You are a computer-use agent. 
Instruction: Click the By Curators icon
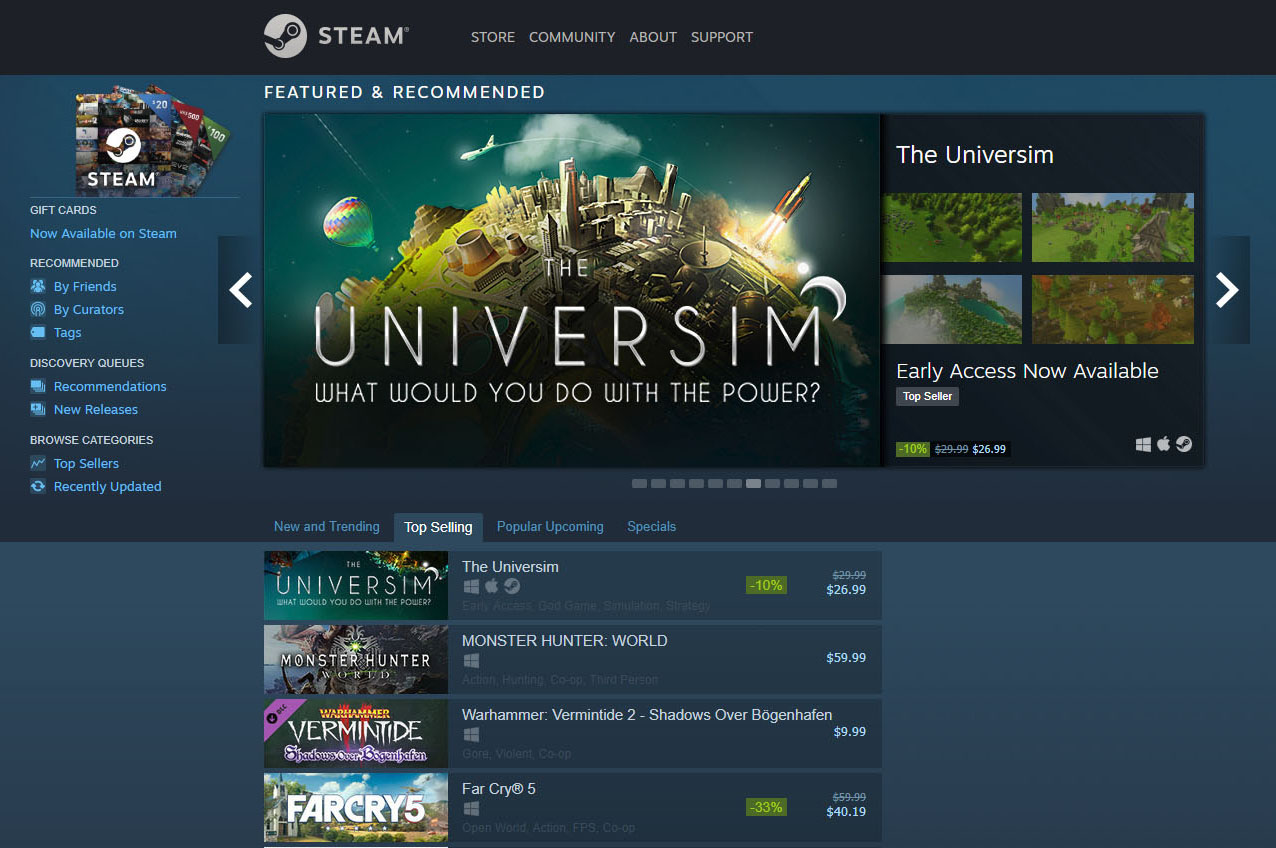pyautogui.click(x=38, y=309)
